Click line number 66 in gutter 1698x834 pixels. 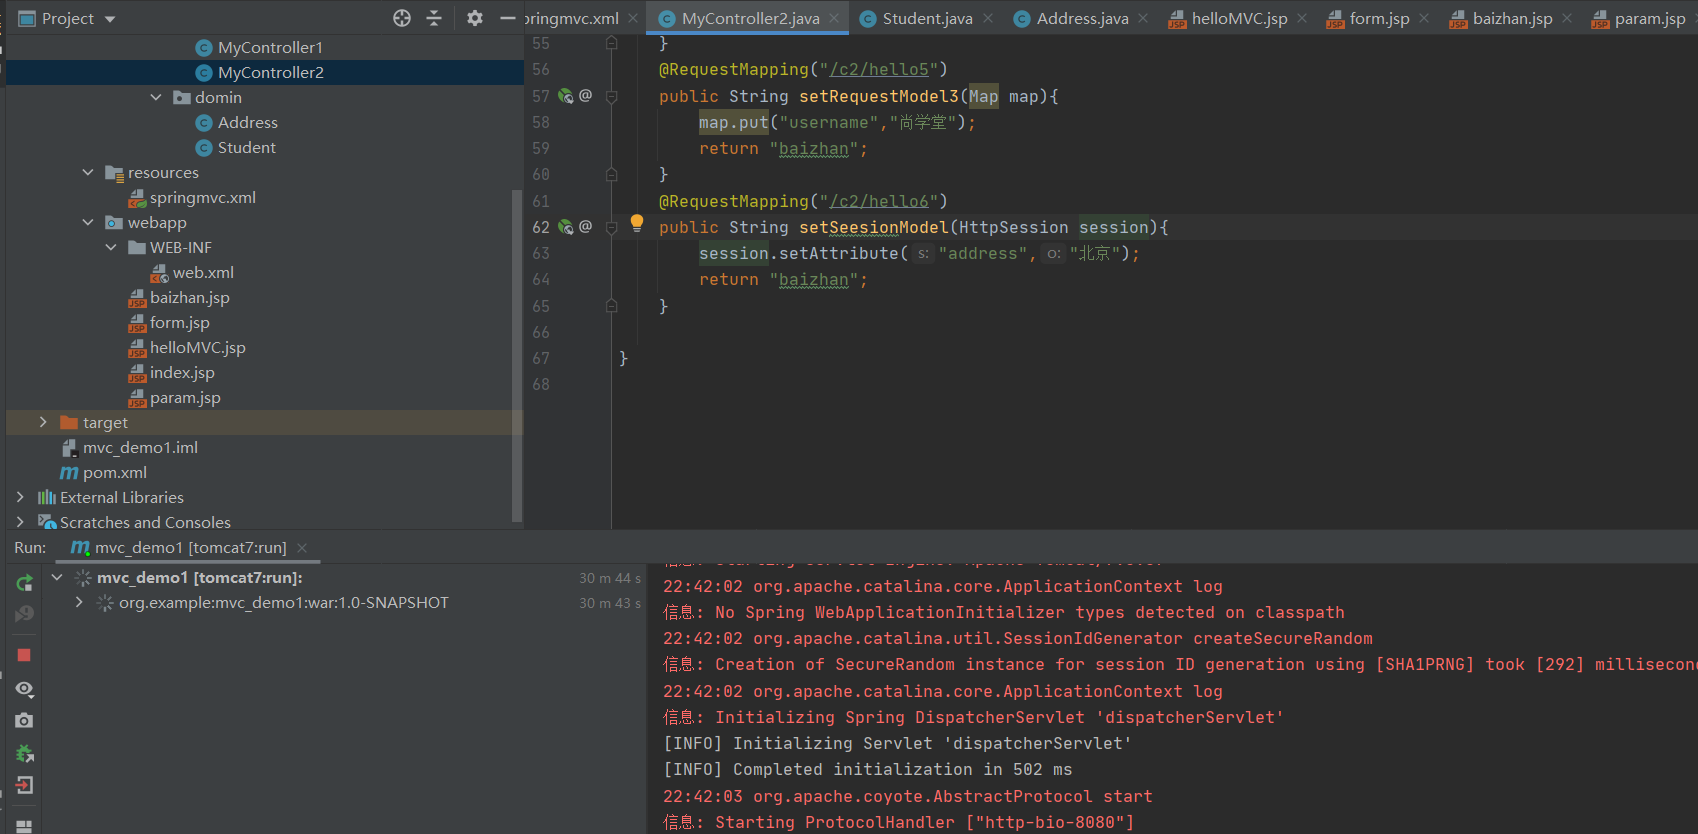pyautogui.click(x=541, y=332)
